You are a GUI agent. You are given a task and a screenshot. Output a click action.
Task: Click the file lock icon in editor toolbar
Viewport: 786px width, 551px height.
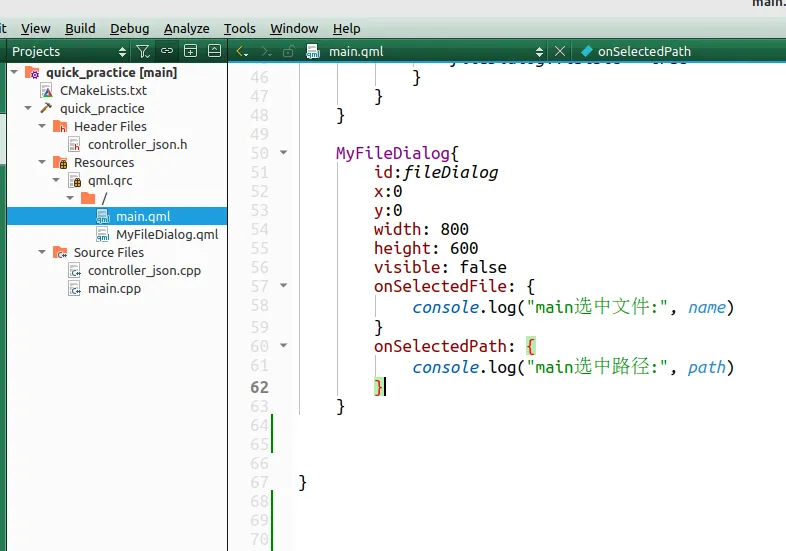(288, 51)
